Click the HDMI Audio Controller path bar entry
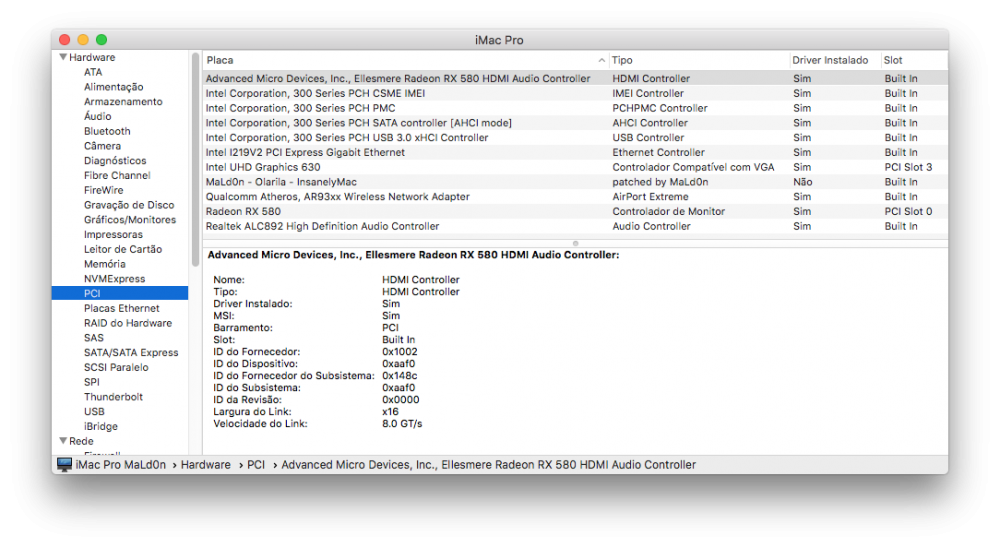This screenshot has width=1000, height=548. [489, 464]
